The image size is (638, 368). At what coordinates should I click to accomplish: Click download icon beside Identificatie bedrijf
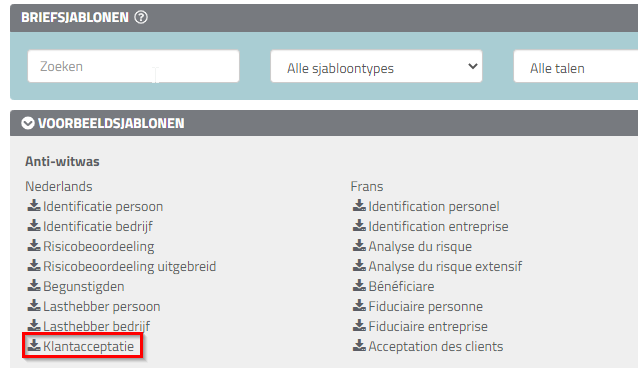[34, 226]
